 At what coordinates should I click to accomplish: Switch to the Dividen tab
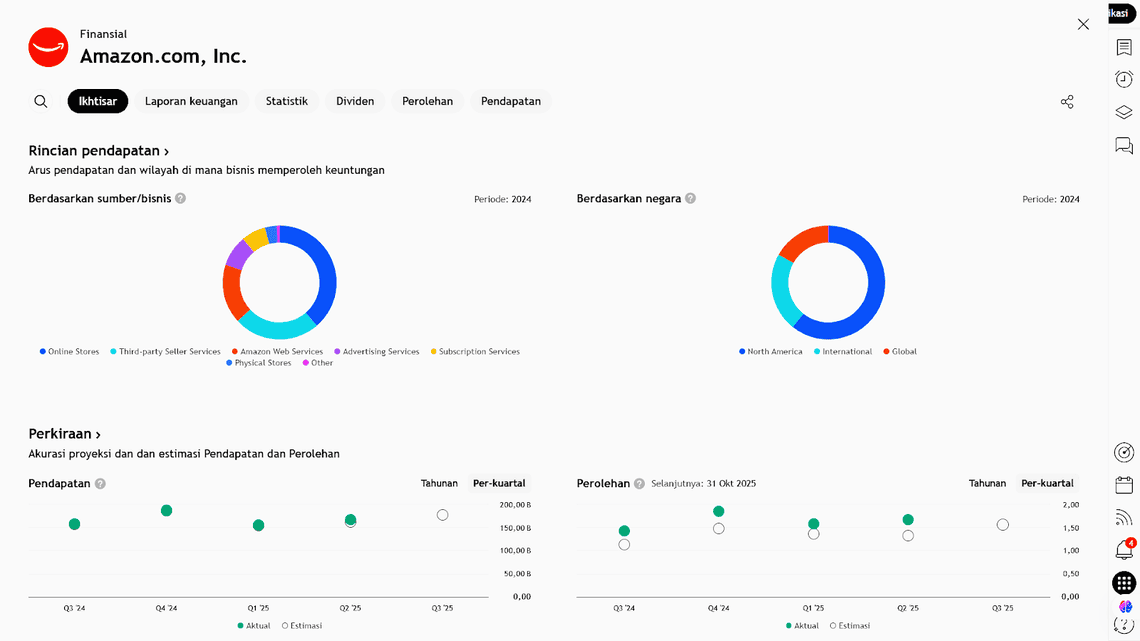(355, 101)
